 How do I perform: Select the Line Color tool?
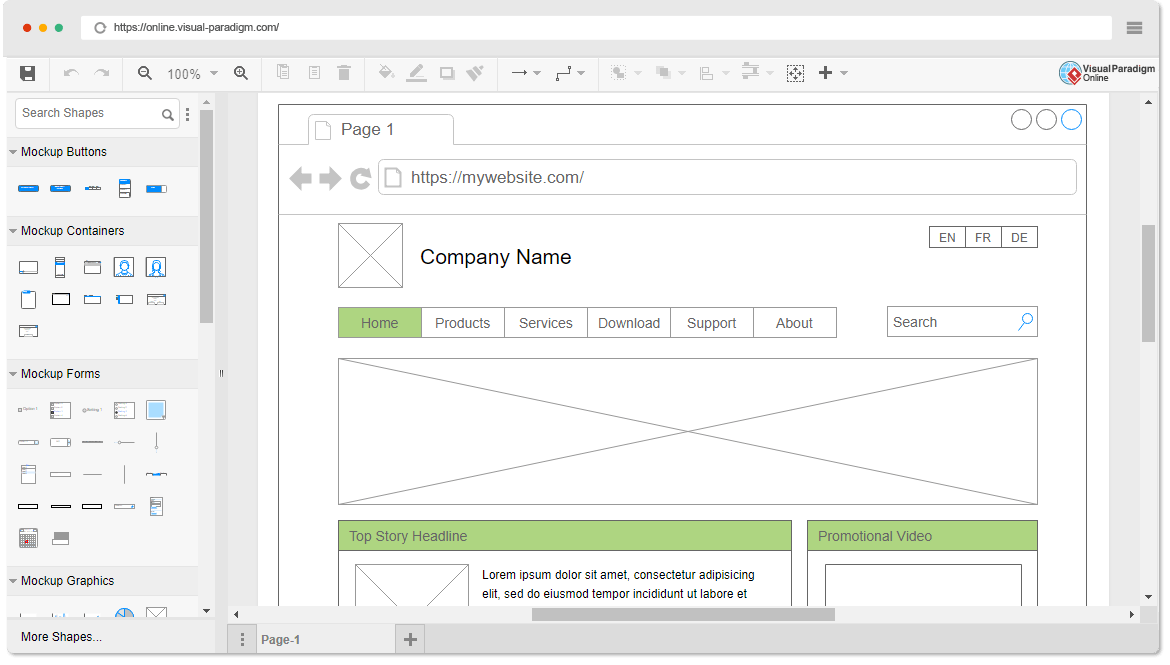tap(417, 73)
